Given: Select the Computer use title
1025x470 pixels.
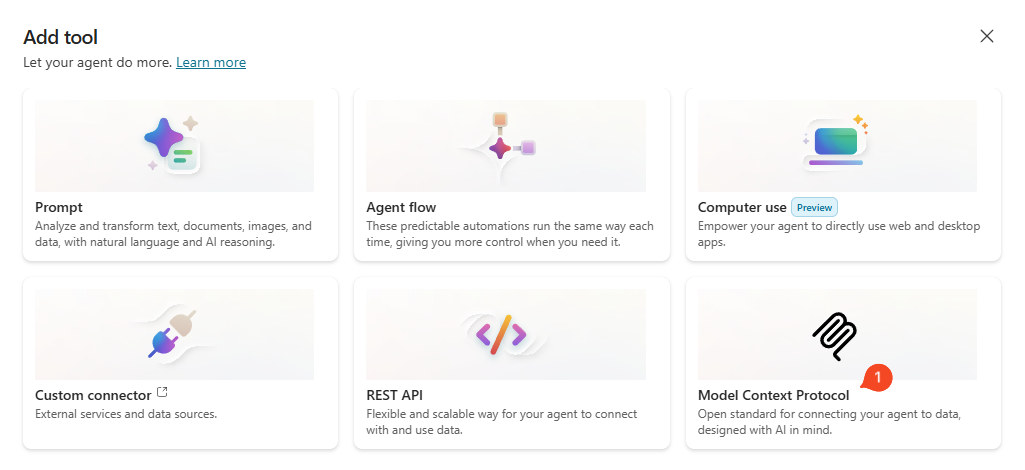Looking at the screenshot, I should (741, 207).
